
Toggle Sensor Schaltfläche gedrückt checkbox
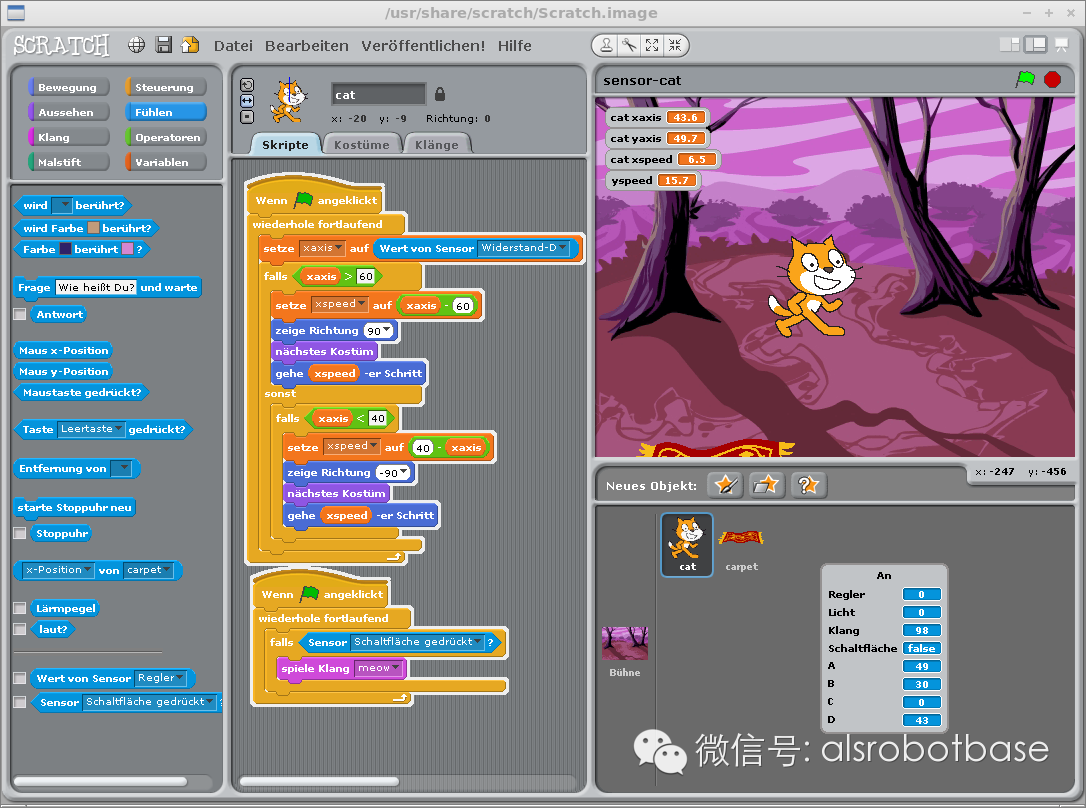coord(20,702)
